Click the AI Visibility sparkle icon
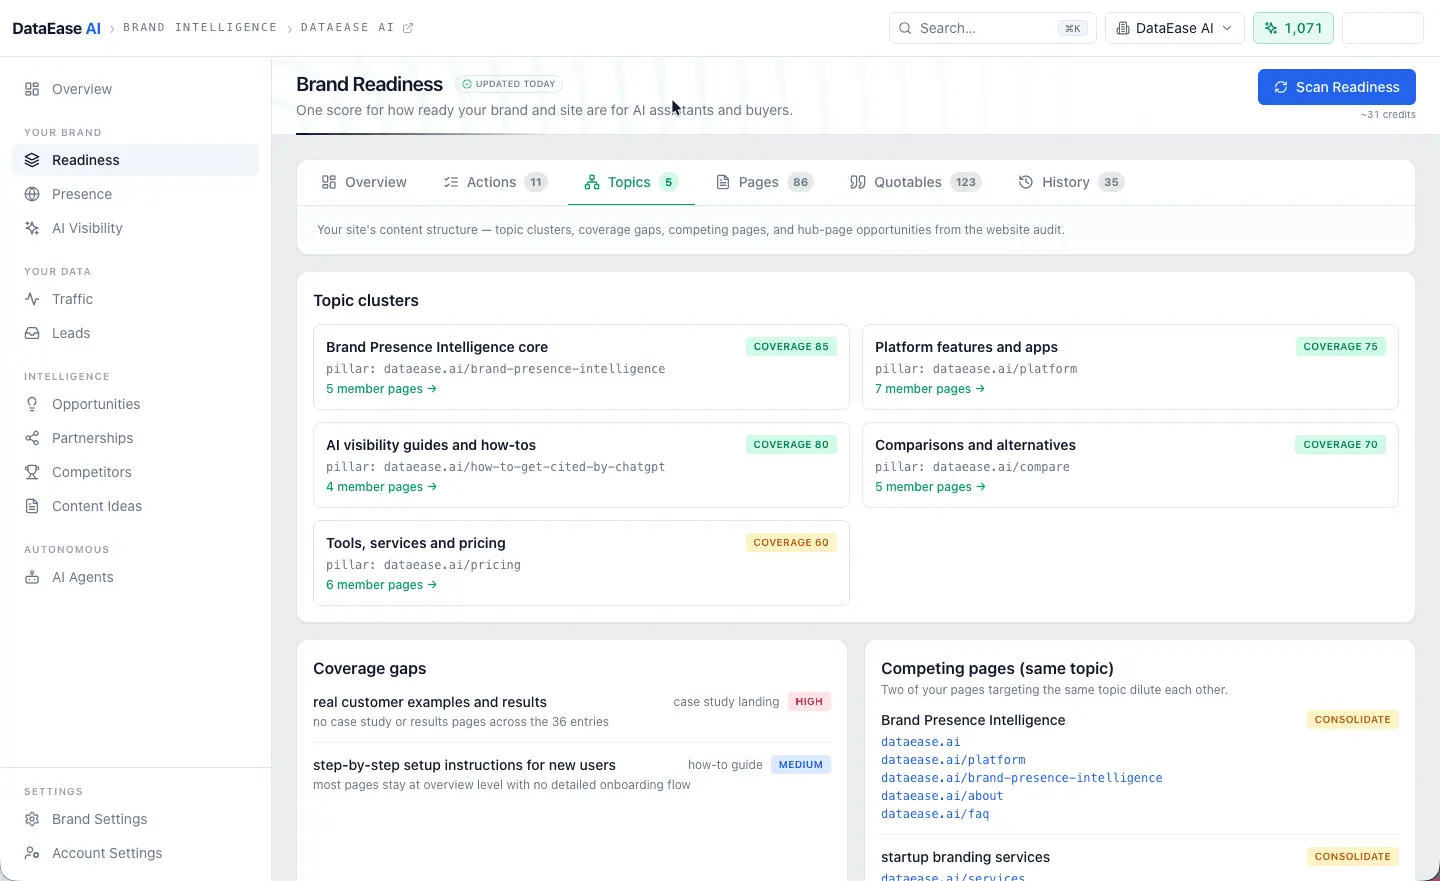Viewport: 1440px width, 881px height. (x=32, y=228)
